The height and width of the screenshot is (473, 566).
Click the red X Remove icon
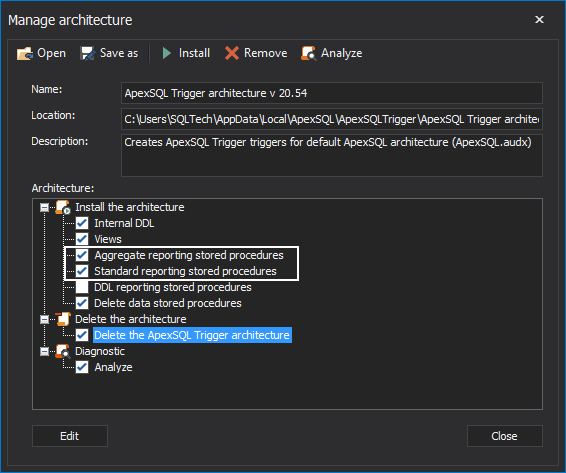232,53
